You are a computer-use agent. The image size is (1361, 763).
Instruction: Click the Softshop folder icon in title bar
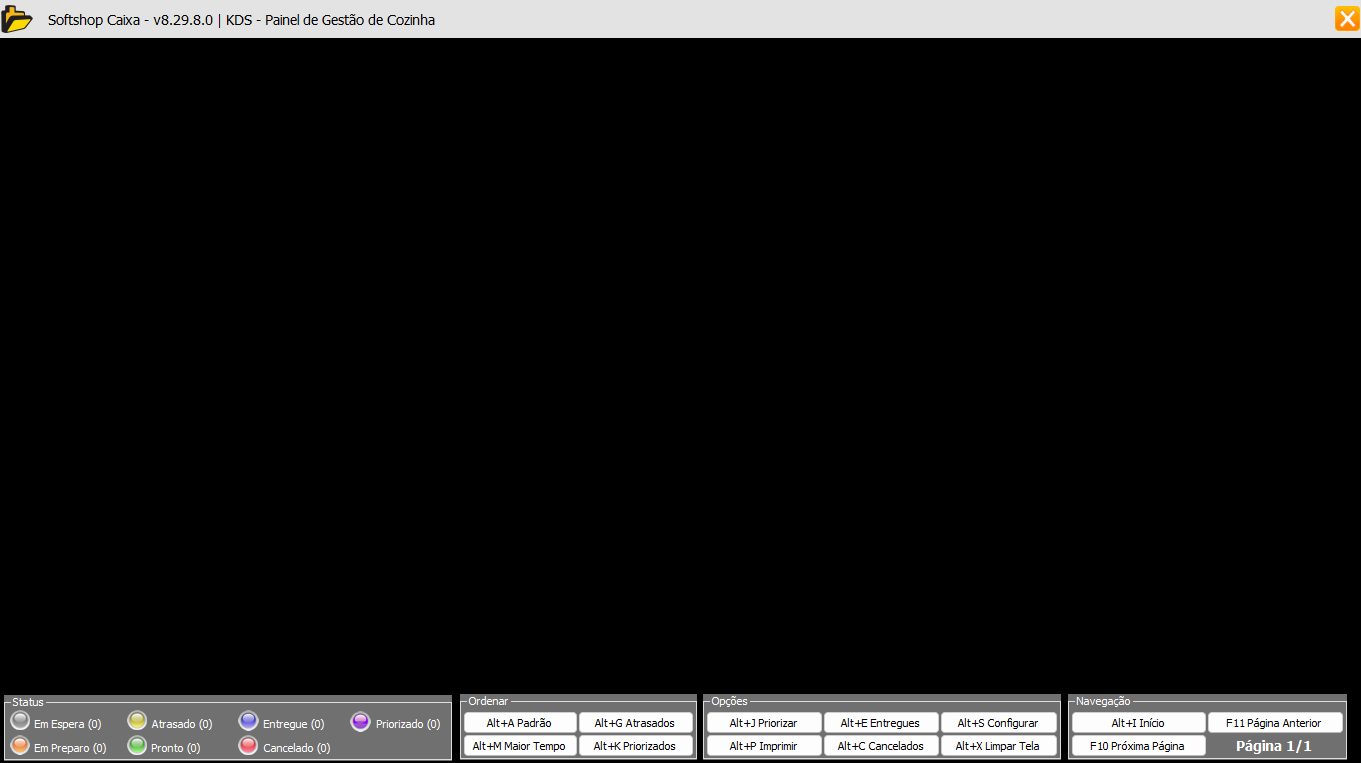click(x=17, y=19)
